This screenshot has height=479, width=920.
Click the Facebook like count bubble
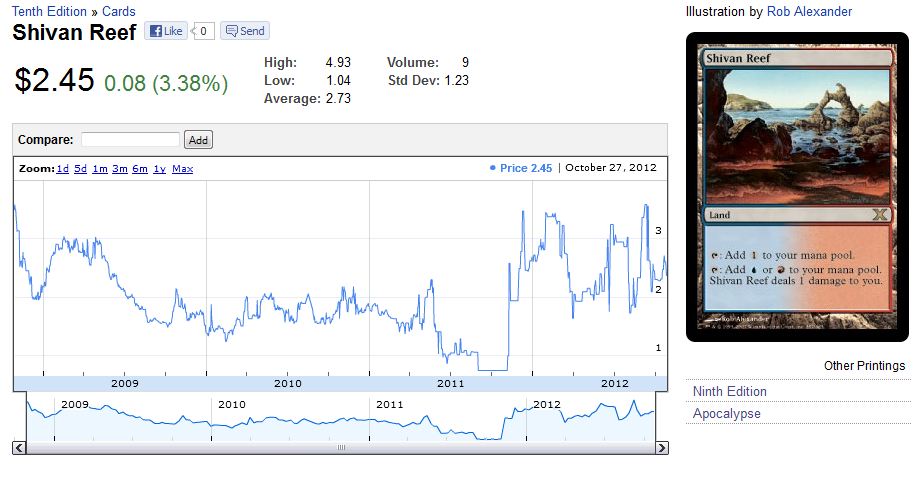point(204,31)
